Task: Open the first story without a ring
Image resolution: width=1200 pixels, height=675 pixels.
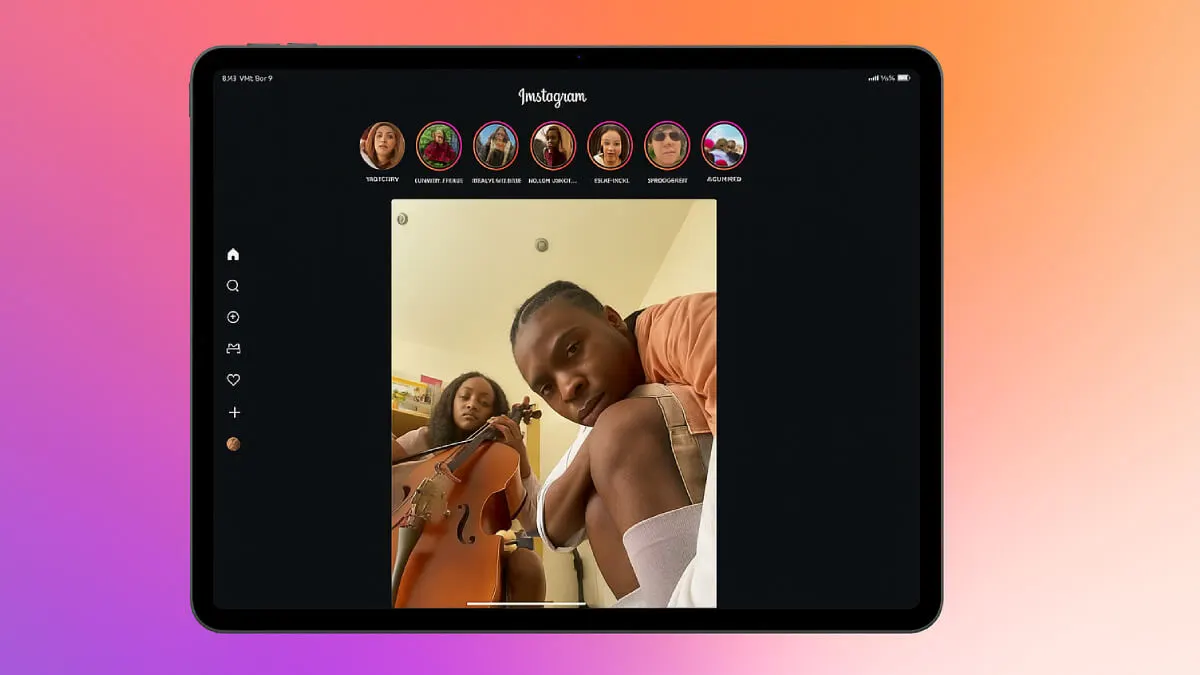Action: (382, 146)
